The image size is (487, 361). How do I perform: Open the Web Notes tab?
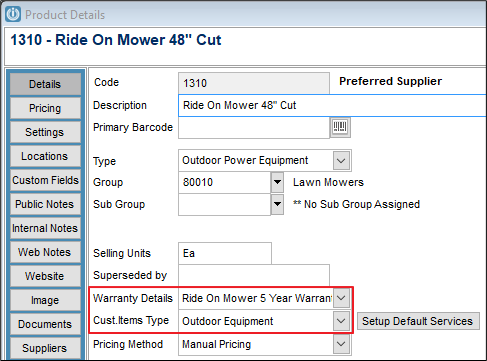click(x=45, y=252)
